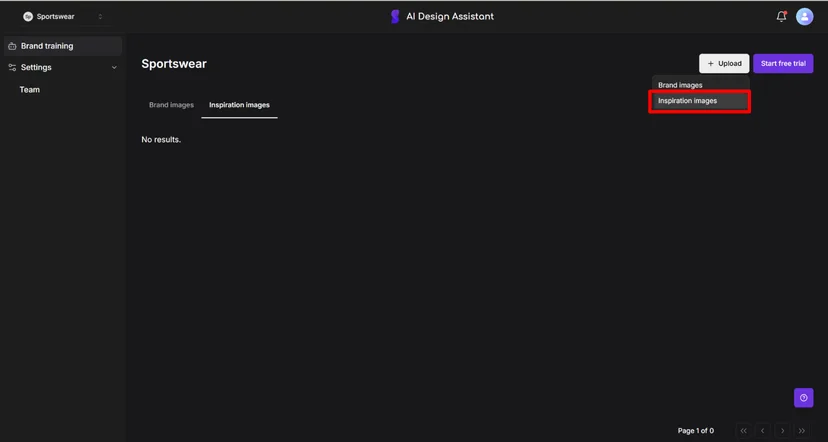The width and height of the screenshot is (828, 442).
Task: Click the AI Design Assistant logo
Action: pyautogui.click(x=395, y=16)
